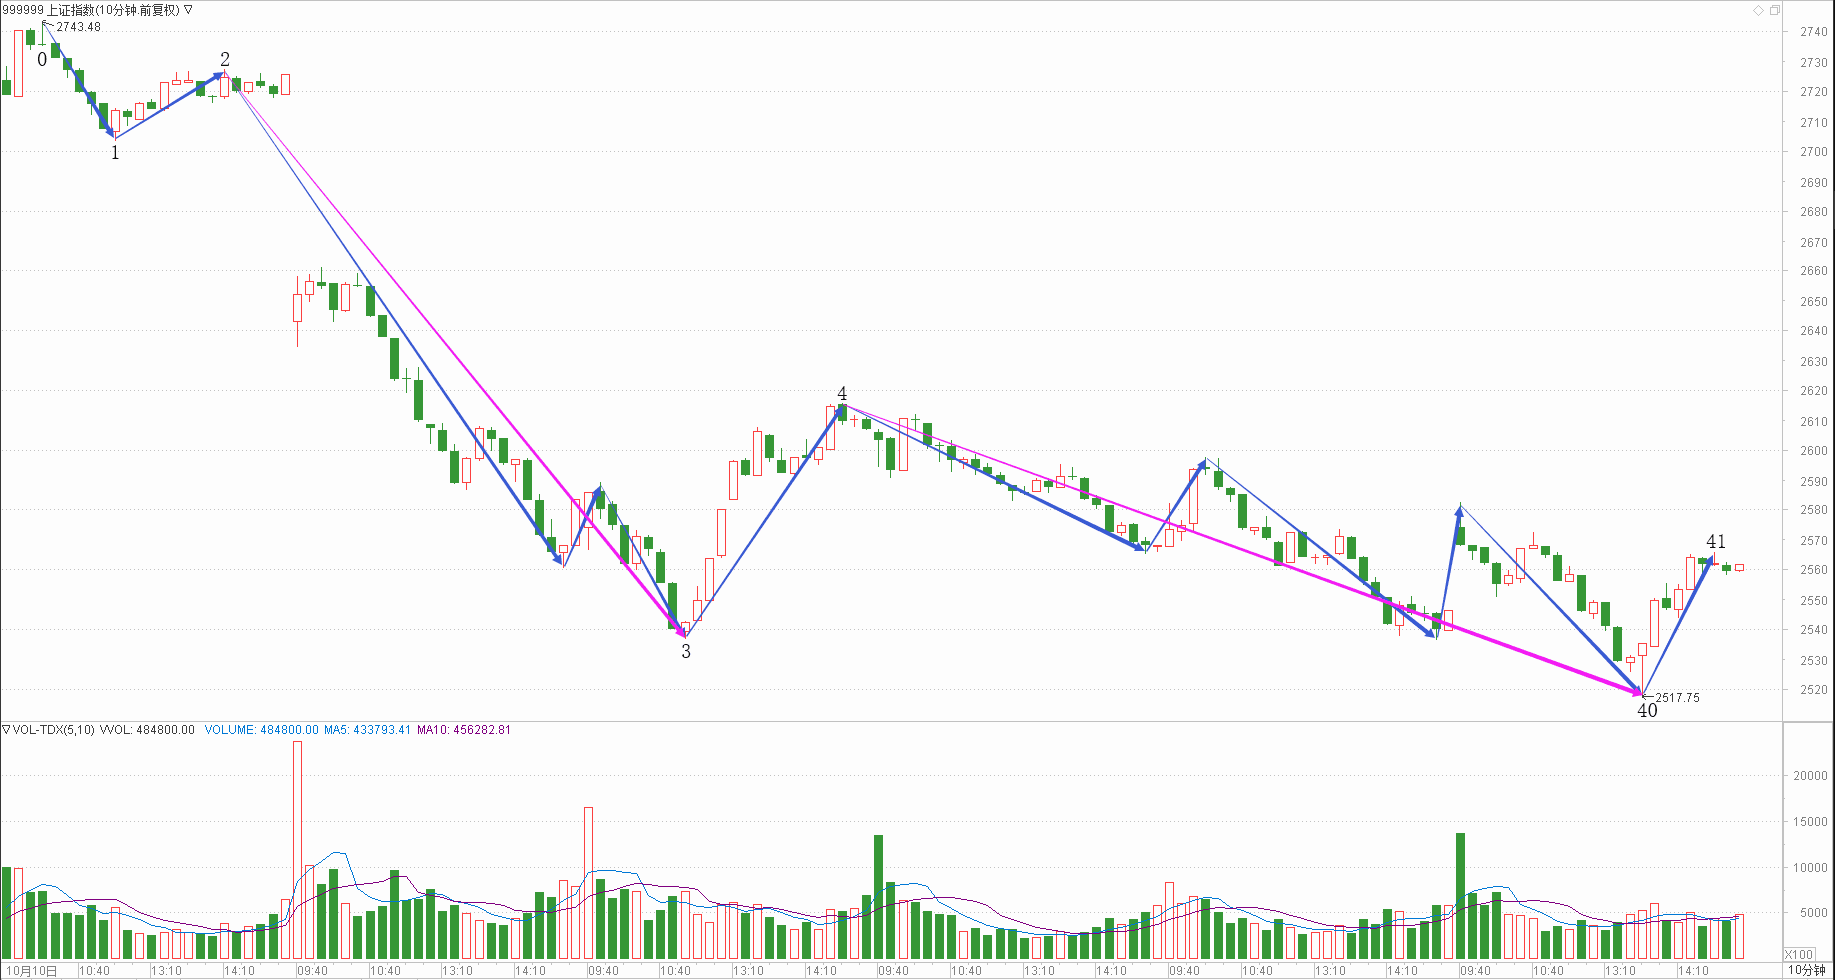Expand the VOL-TDX indicator triangle menu

[x=6, y=730]
